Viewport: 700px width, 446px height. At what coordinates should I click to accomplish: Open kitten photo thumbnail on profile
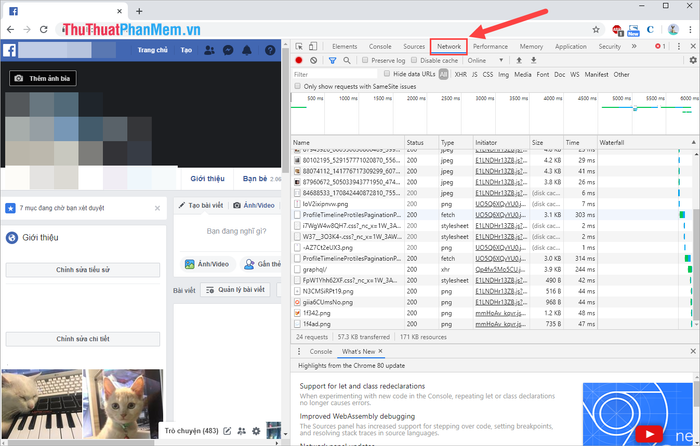click(x=124, y=404)
